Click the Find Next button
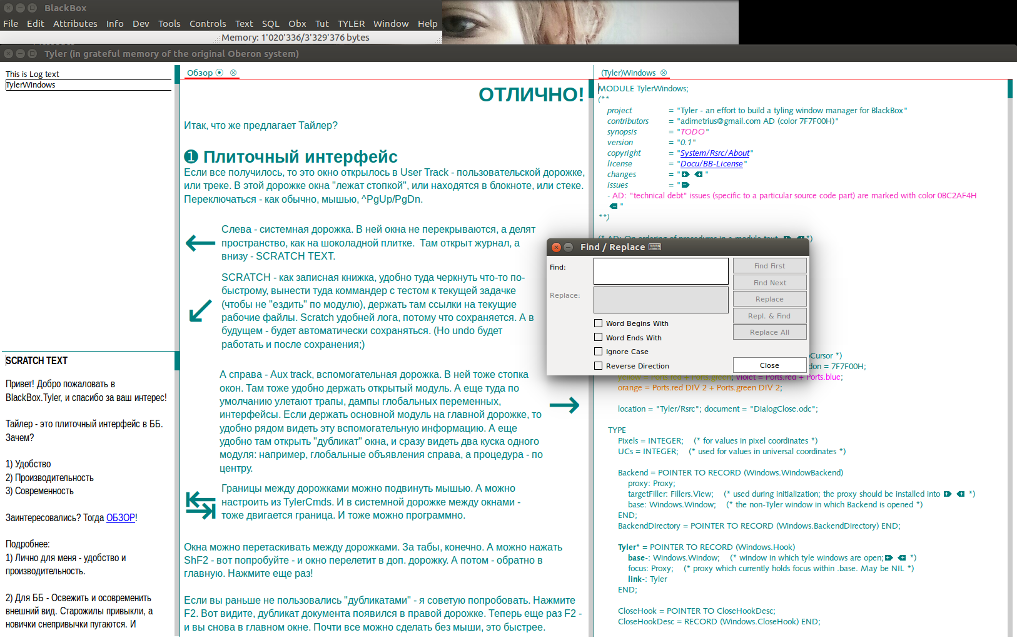The image size is (1017, 640). (x=769, y=283)
